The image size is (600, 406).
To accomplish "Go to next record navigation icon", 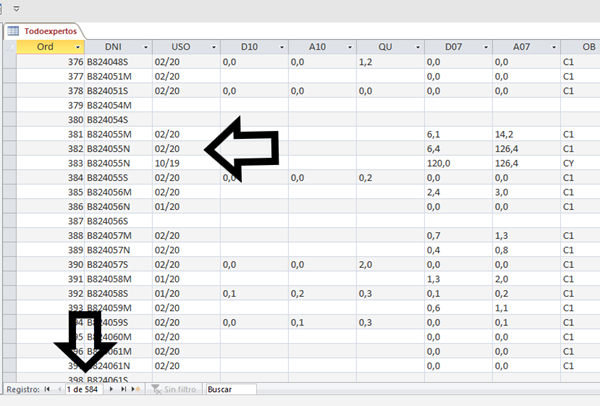I will coord(111,389).
